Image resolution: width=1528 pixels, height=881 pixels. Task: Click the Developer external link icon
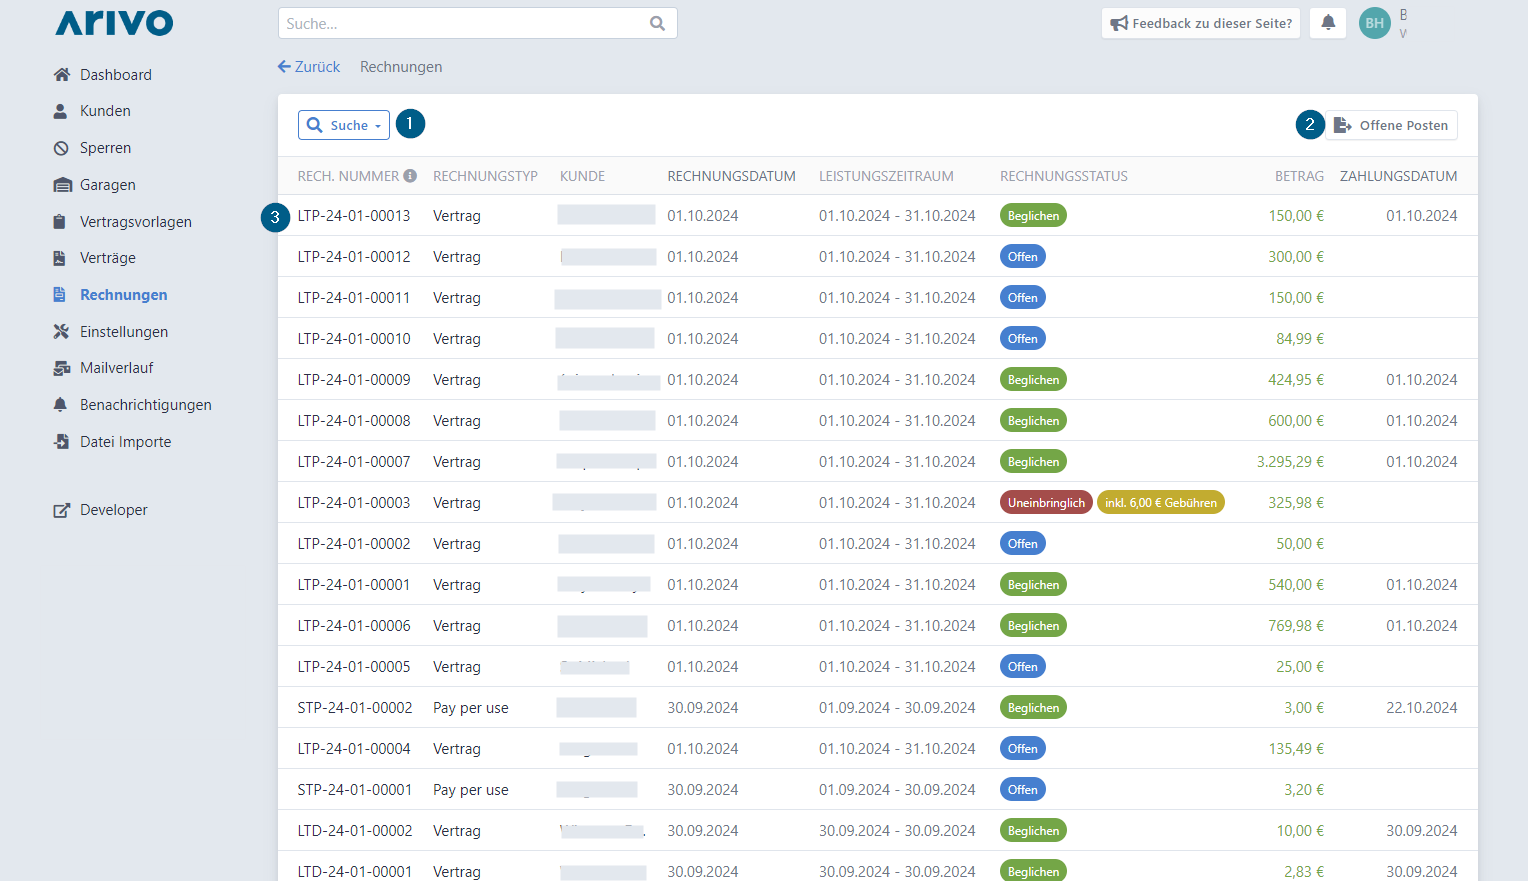pyautogui.click(x=62, y=510)
